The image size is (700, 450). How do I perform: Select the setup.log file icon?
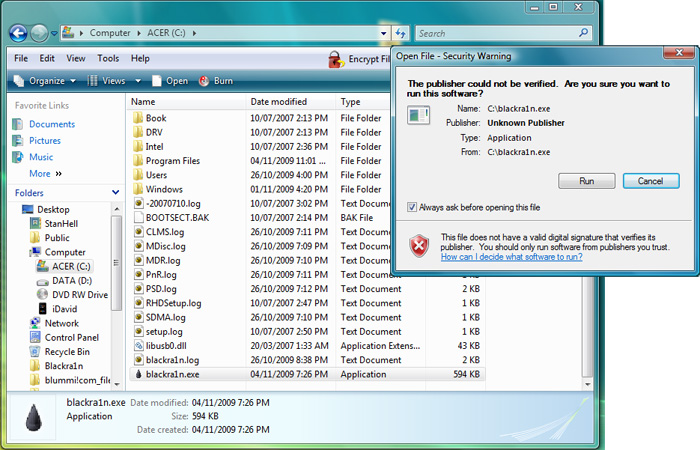pos(138,332)
